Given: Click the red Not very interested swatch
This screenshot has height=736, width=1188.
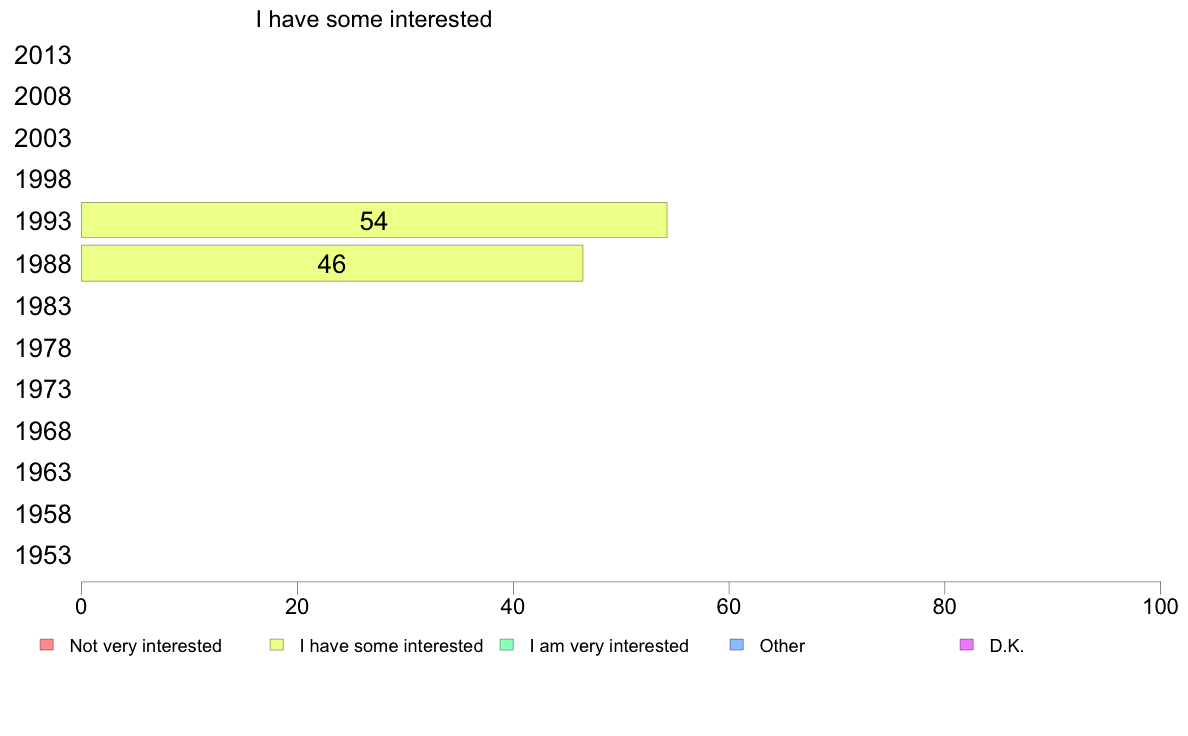Looking at the screenshot, I should (x=46, y=645).
